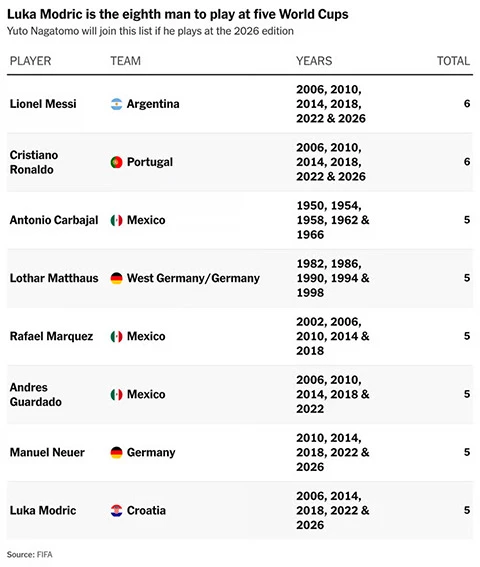Click the Lionel Messi player name
Screen dimensions: 480x567
tap(43, 104)
